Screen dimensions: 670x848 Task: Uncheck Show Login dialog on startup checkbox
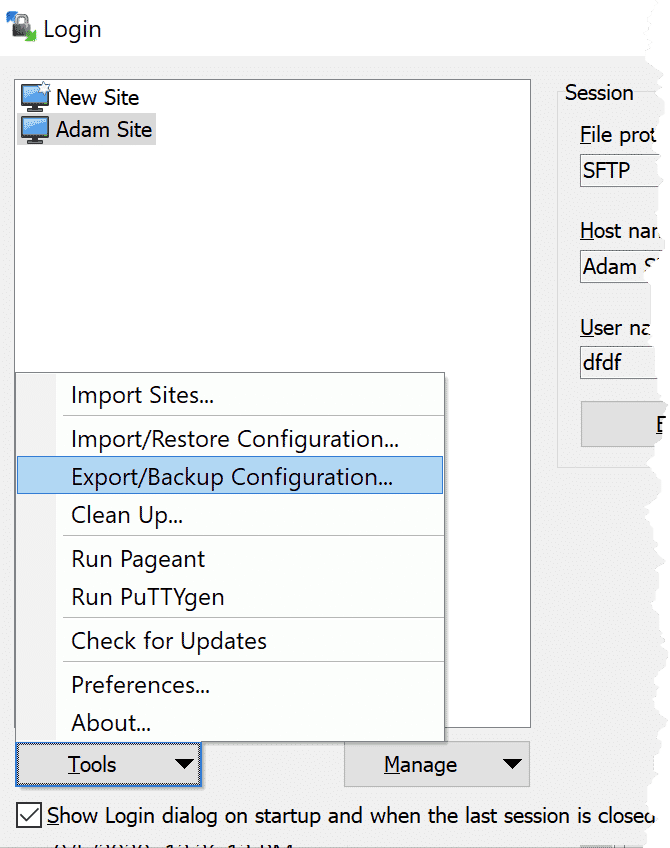click(x=29, y=814)
